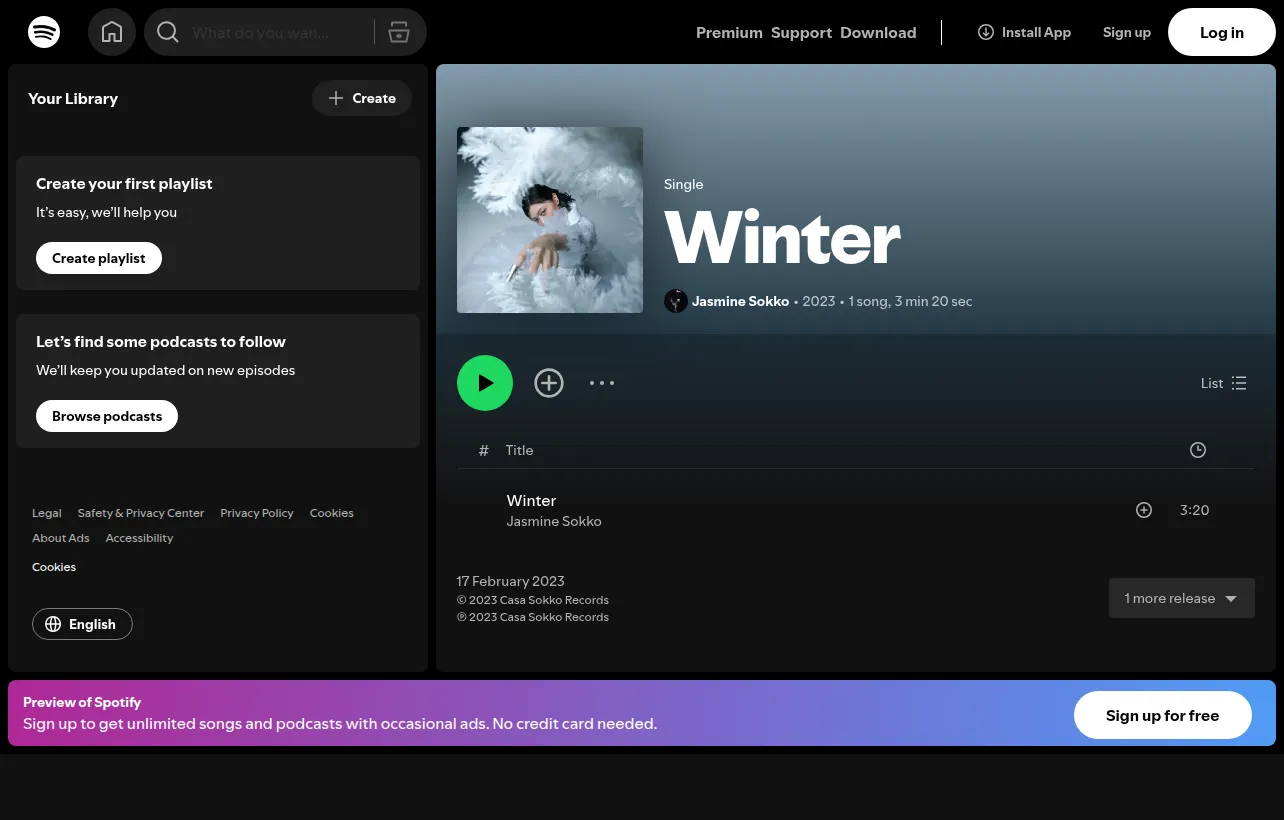Screen dimensions: 1284x820
Task: Click the Spotify logo
Action: click(x=44, y=32)
